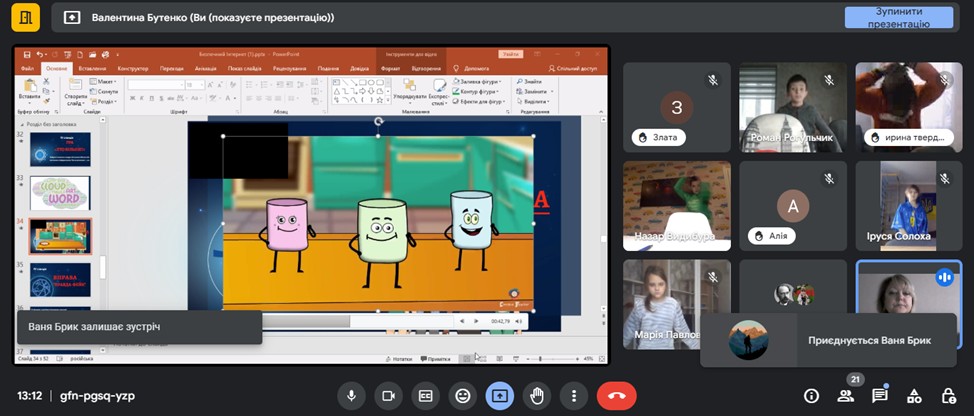Click the yellow Meet logo icon at top left
This screenshot has width=974, height=416.
[x=25, y=17]
